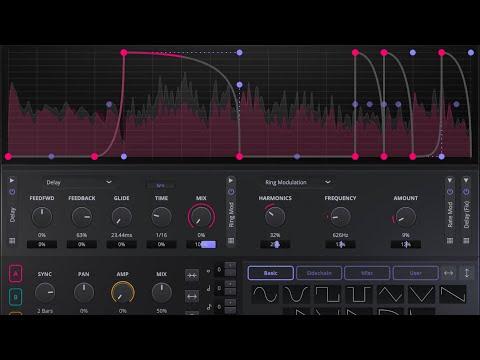The image size is (480, 360).
Task: Expand the Rate Mod strip via its down arrow
Action: point(450,180)
